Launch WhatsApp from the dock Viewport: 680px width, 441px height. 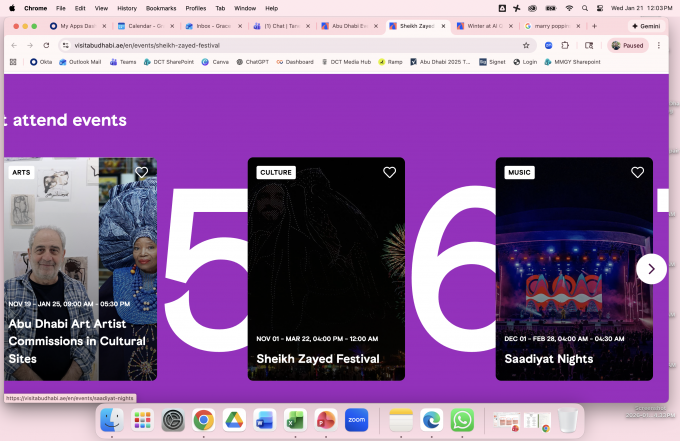[461, 420]
